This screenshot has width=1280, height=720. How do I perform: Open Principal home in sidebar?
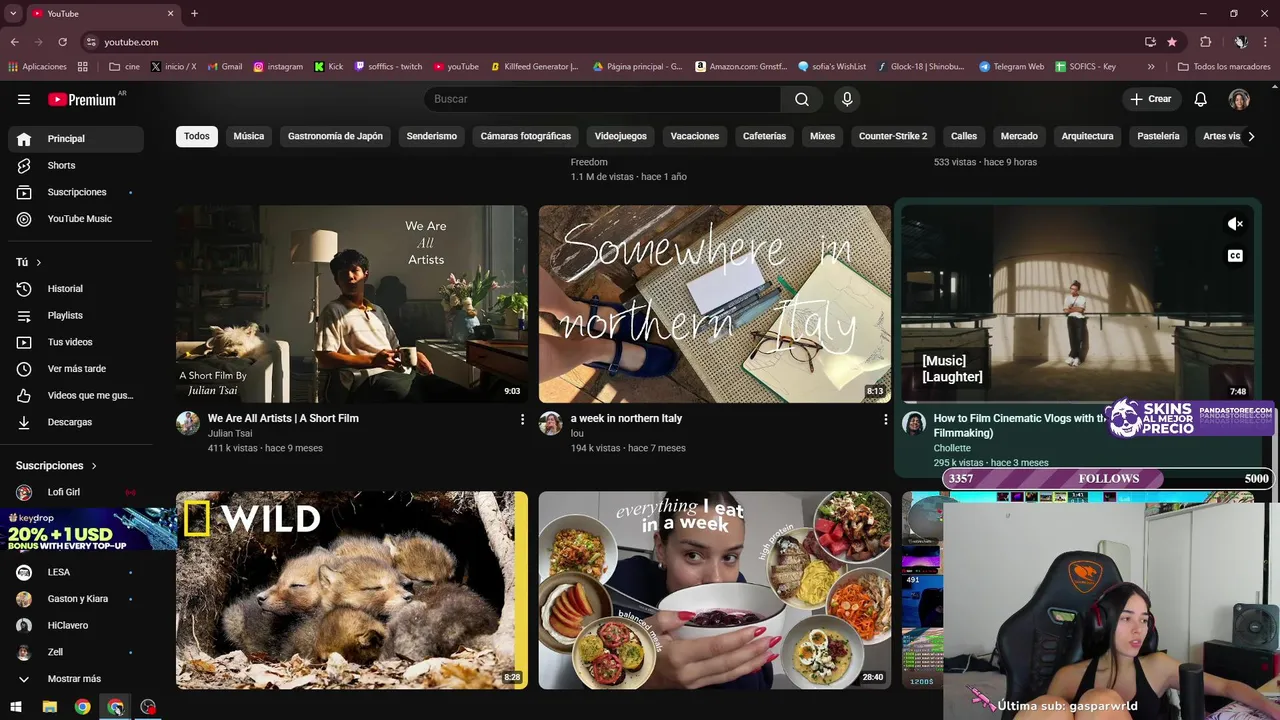(76, 139)
